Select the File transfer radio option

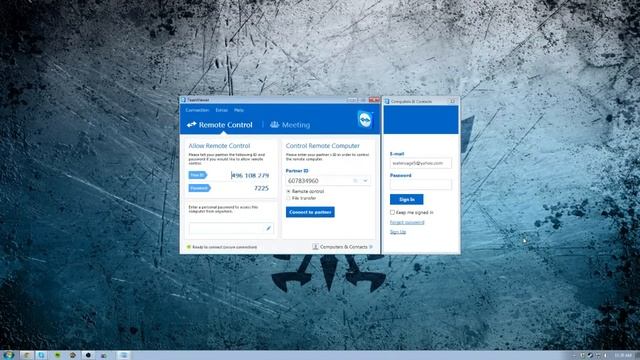point(288,198)
